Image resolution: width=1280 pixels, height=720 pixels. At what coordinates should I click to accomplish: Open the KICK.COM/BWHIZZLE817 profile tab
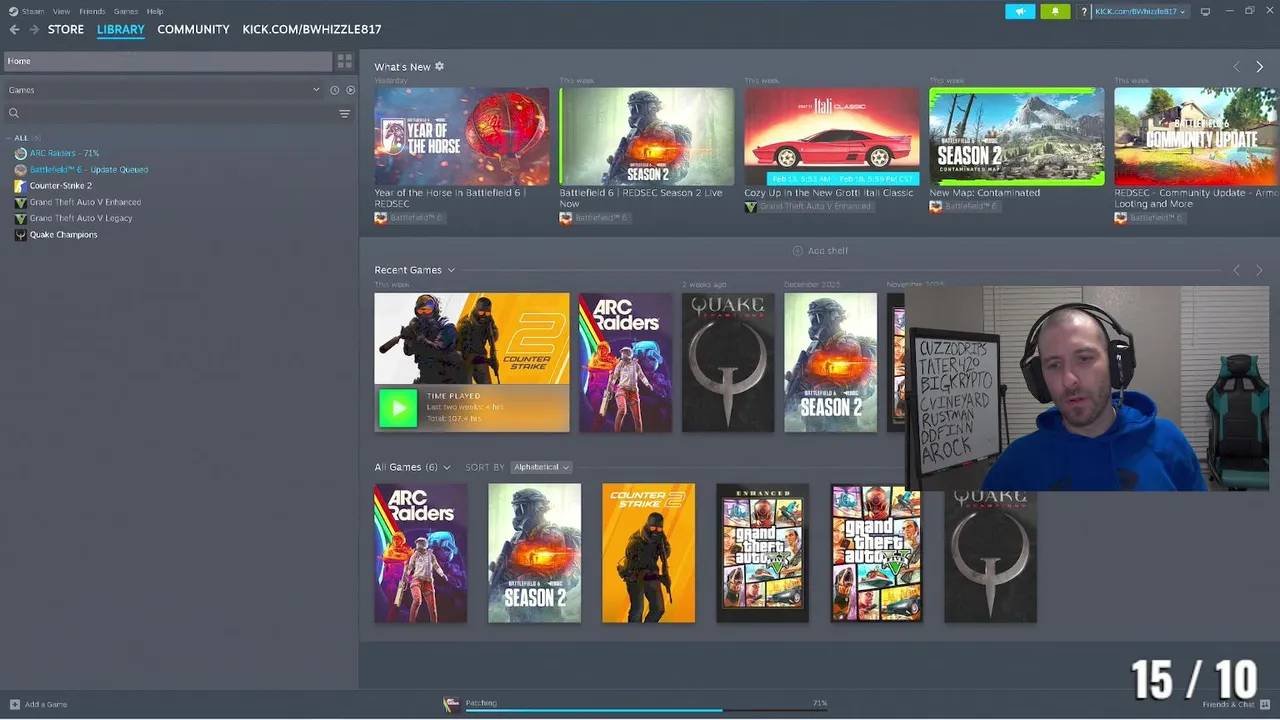[312, 29]
